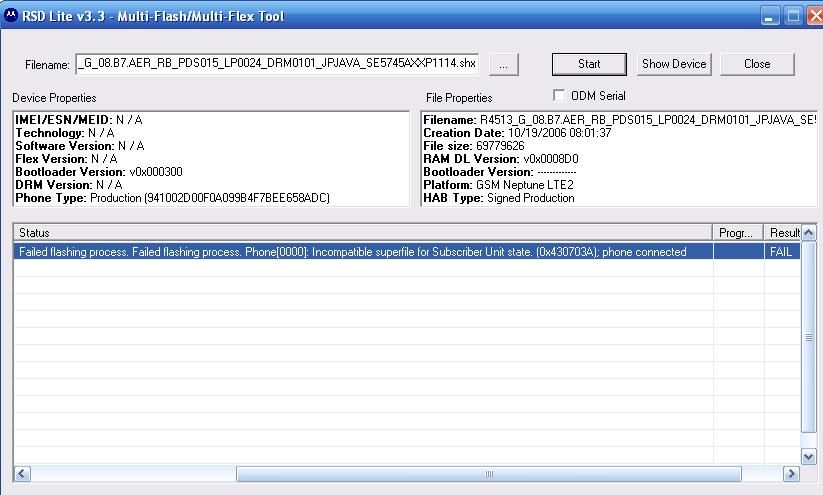823x495 pixels.
Task: Click the Close button beside Show Device
Action: (757, 64)
